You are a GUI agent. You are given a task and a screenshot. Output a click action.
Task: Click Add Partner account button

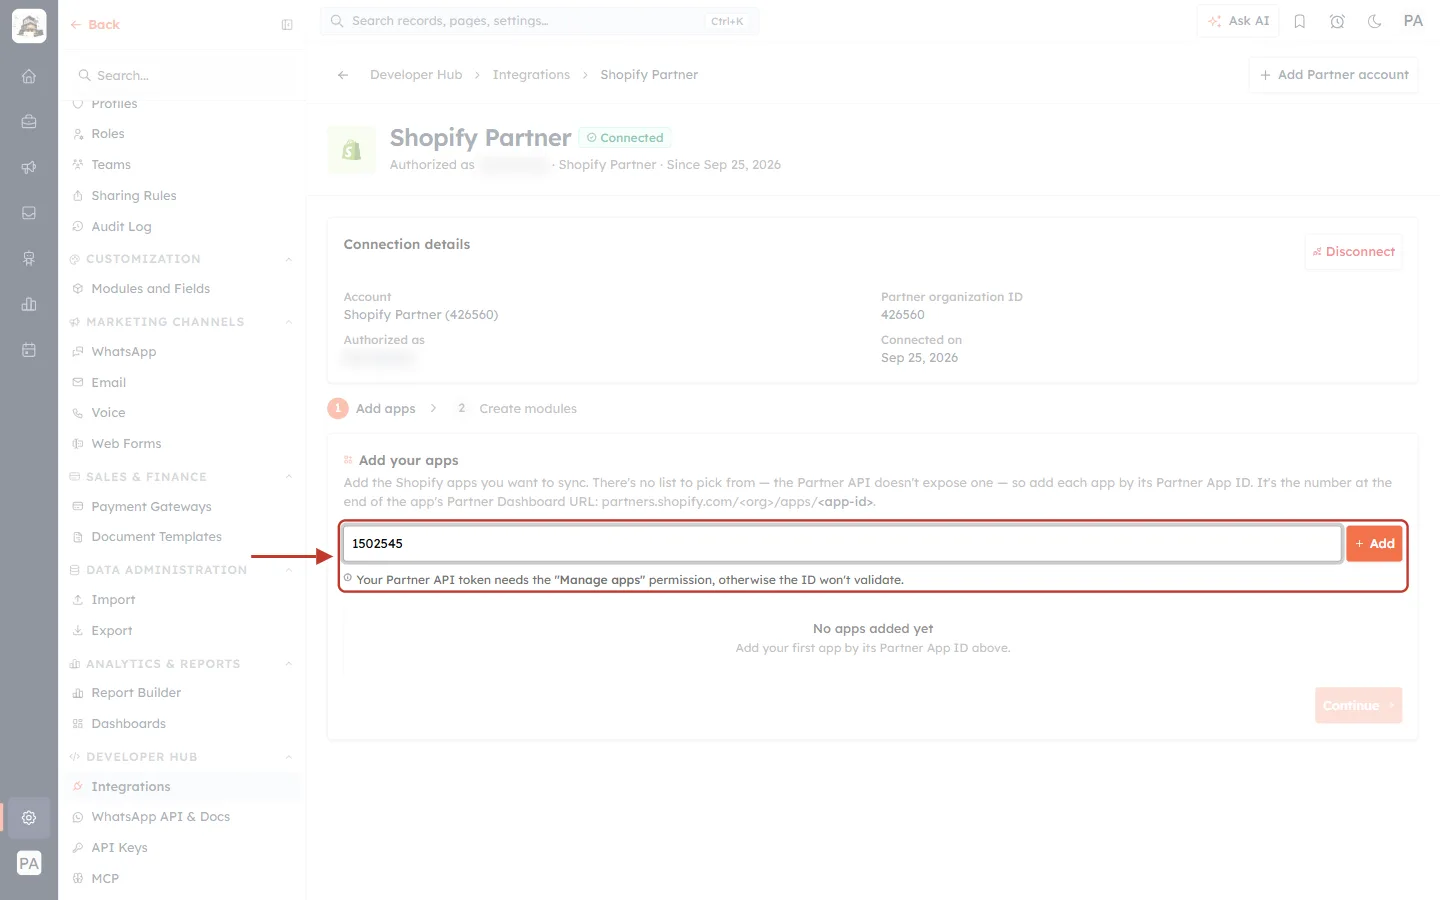[x=1333, y=75]
